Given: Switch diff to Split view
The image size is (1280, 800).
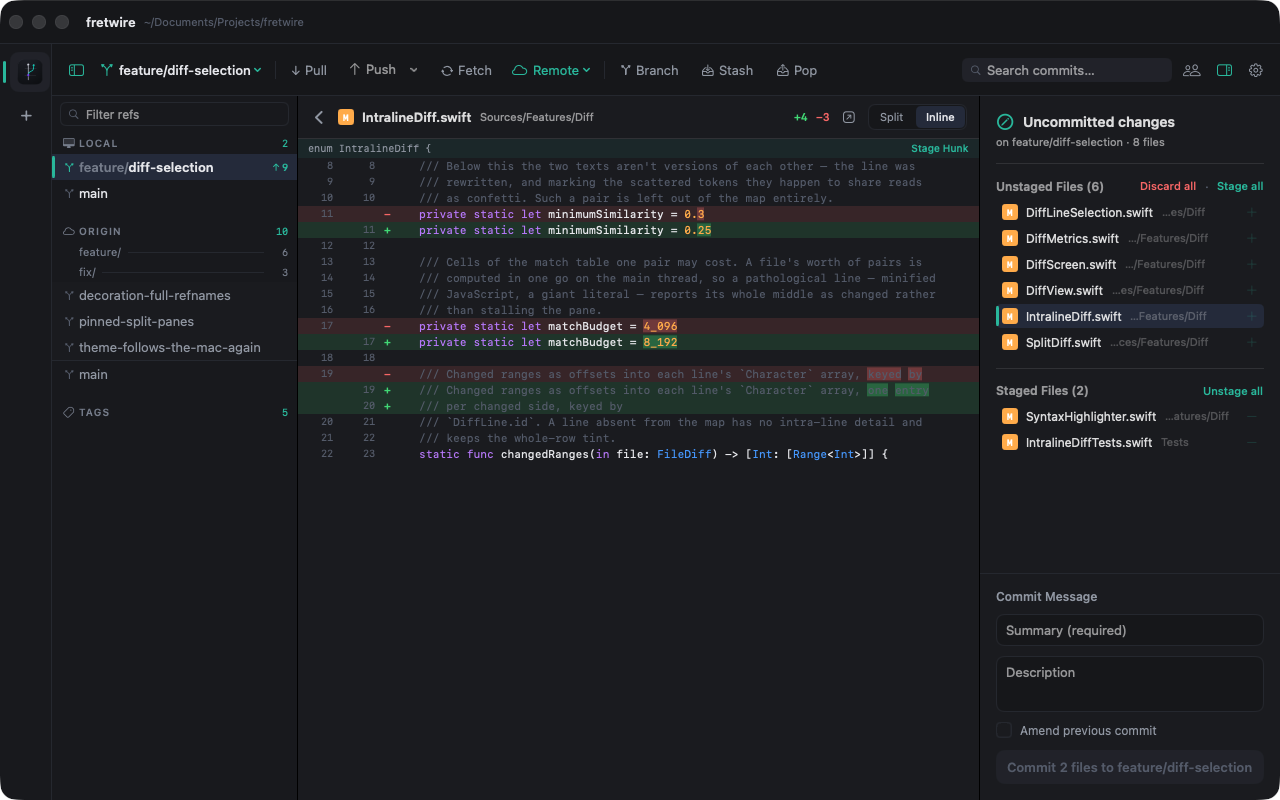Looking at the screenshot, I should pos(891,117).
